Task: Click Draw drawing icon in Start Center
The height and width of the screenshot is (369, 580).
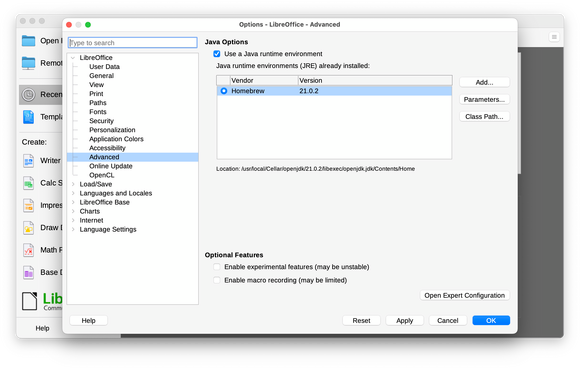Action: (28, 228)
